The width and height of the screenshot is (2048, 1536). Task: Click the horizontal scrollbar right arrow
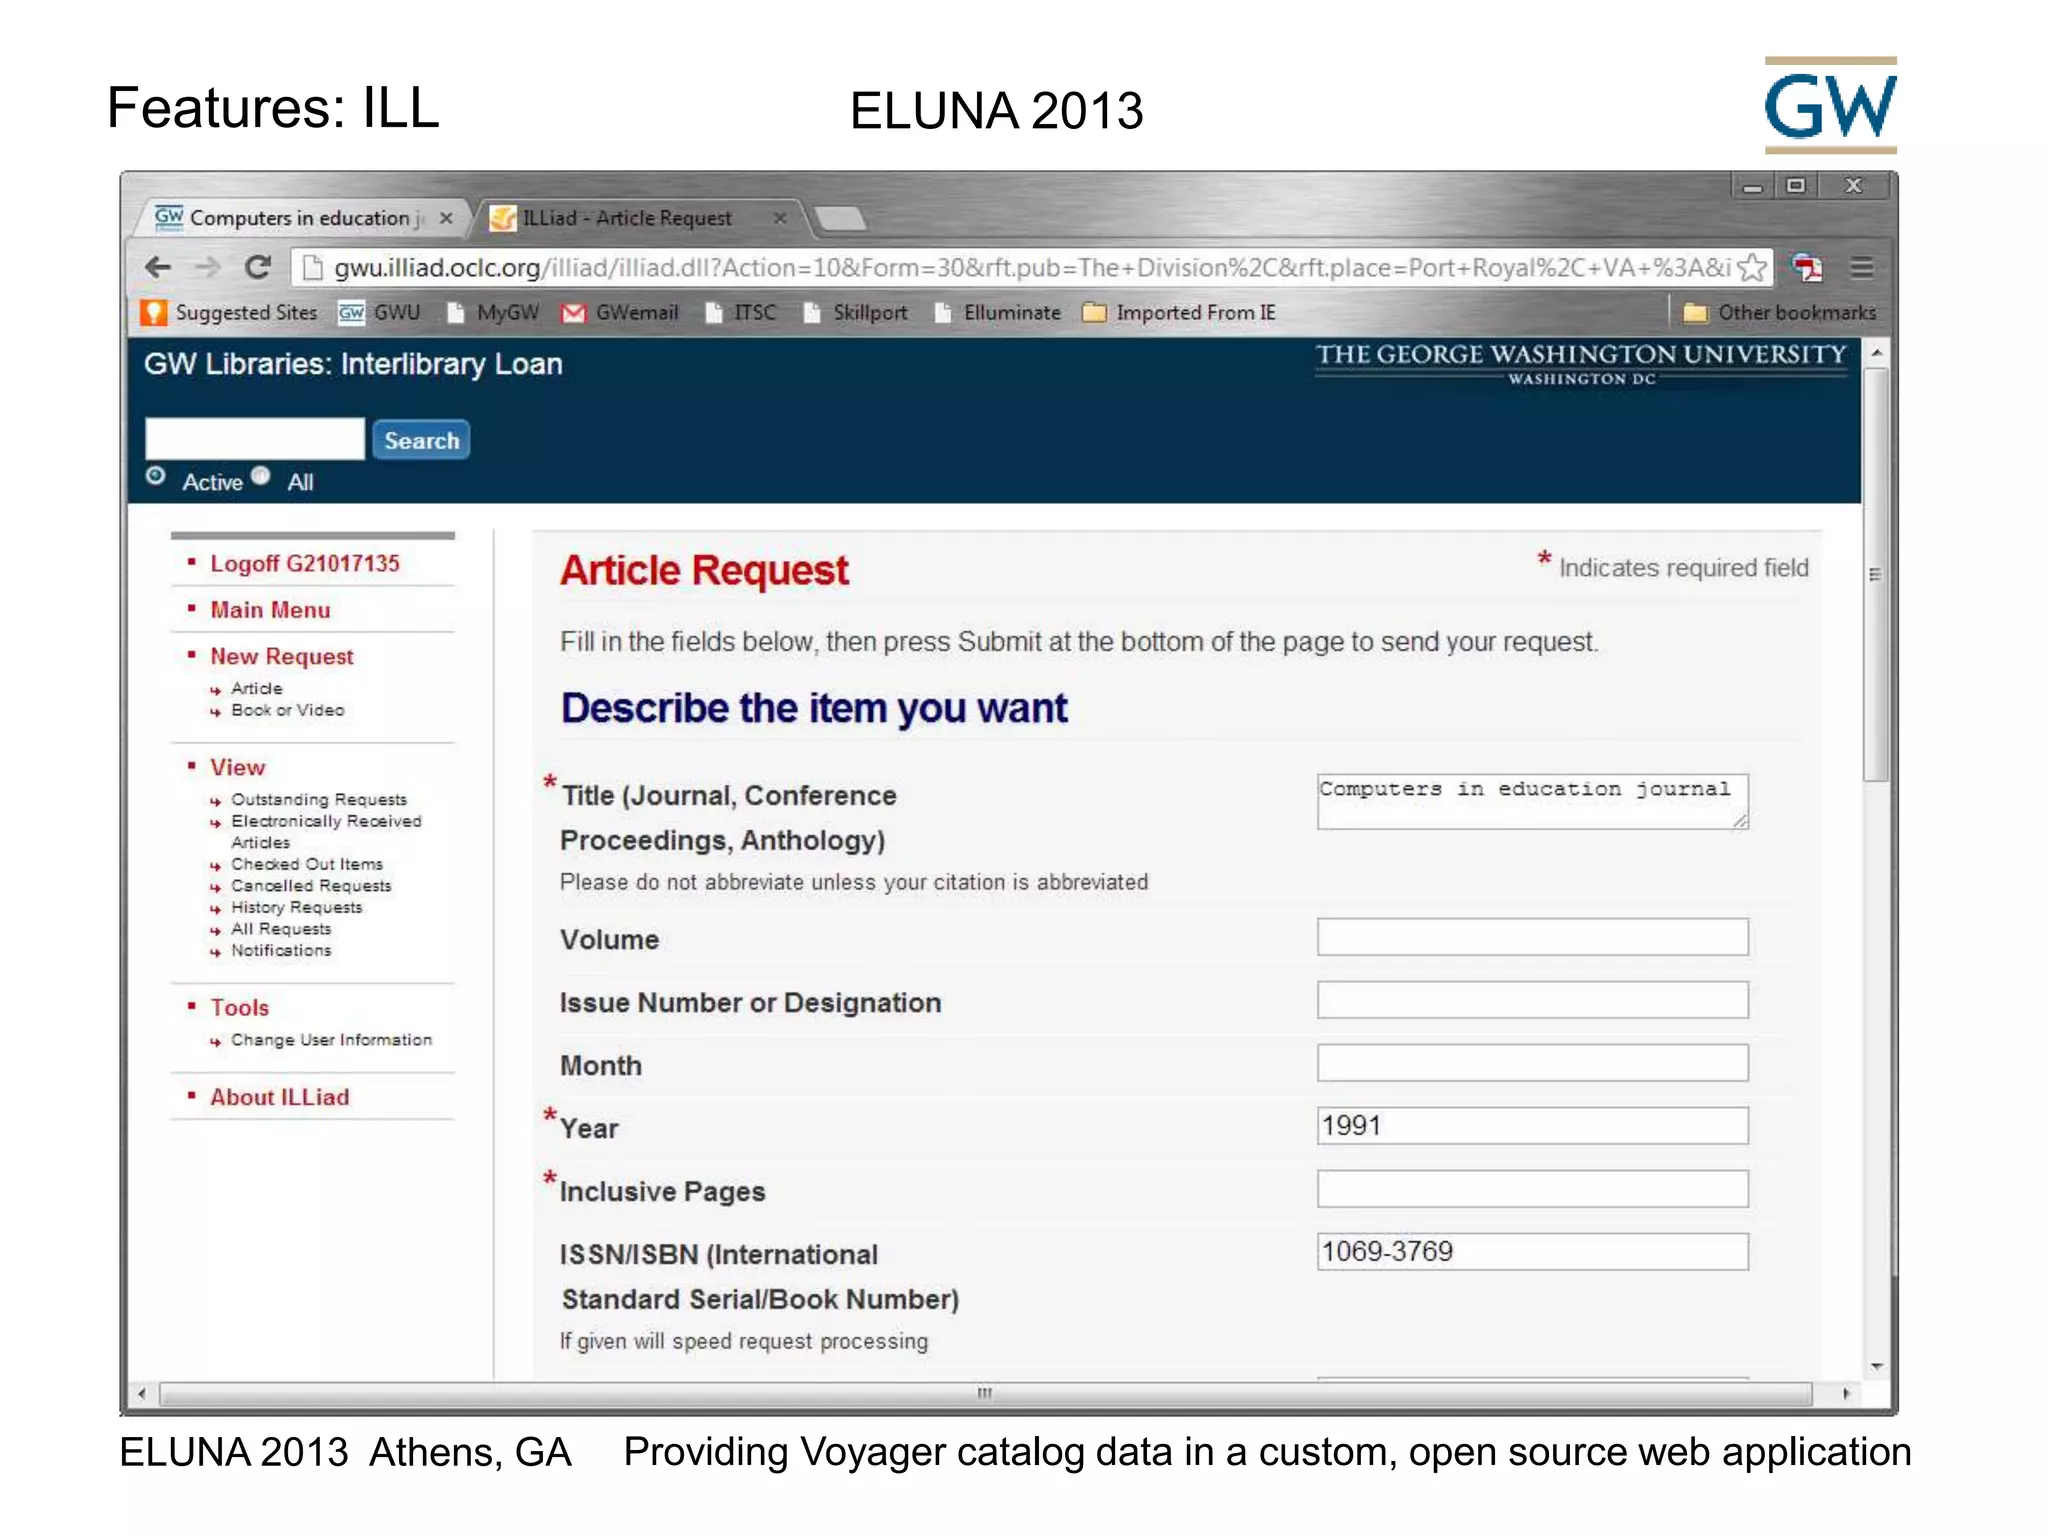(x=1846, y=1393)
